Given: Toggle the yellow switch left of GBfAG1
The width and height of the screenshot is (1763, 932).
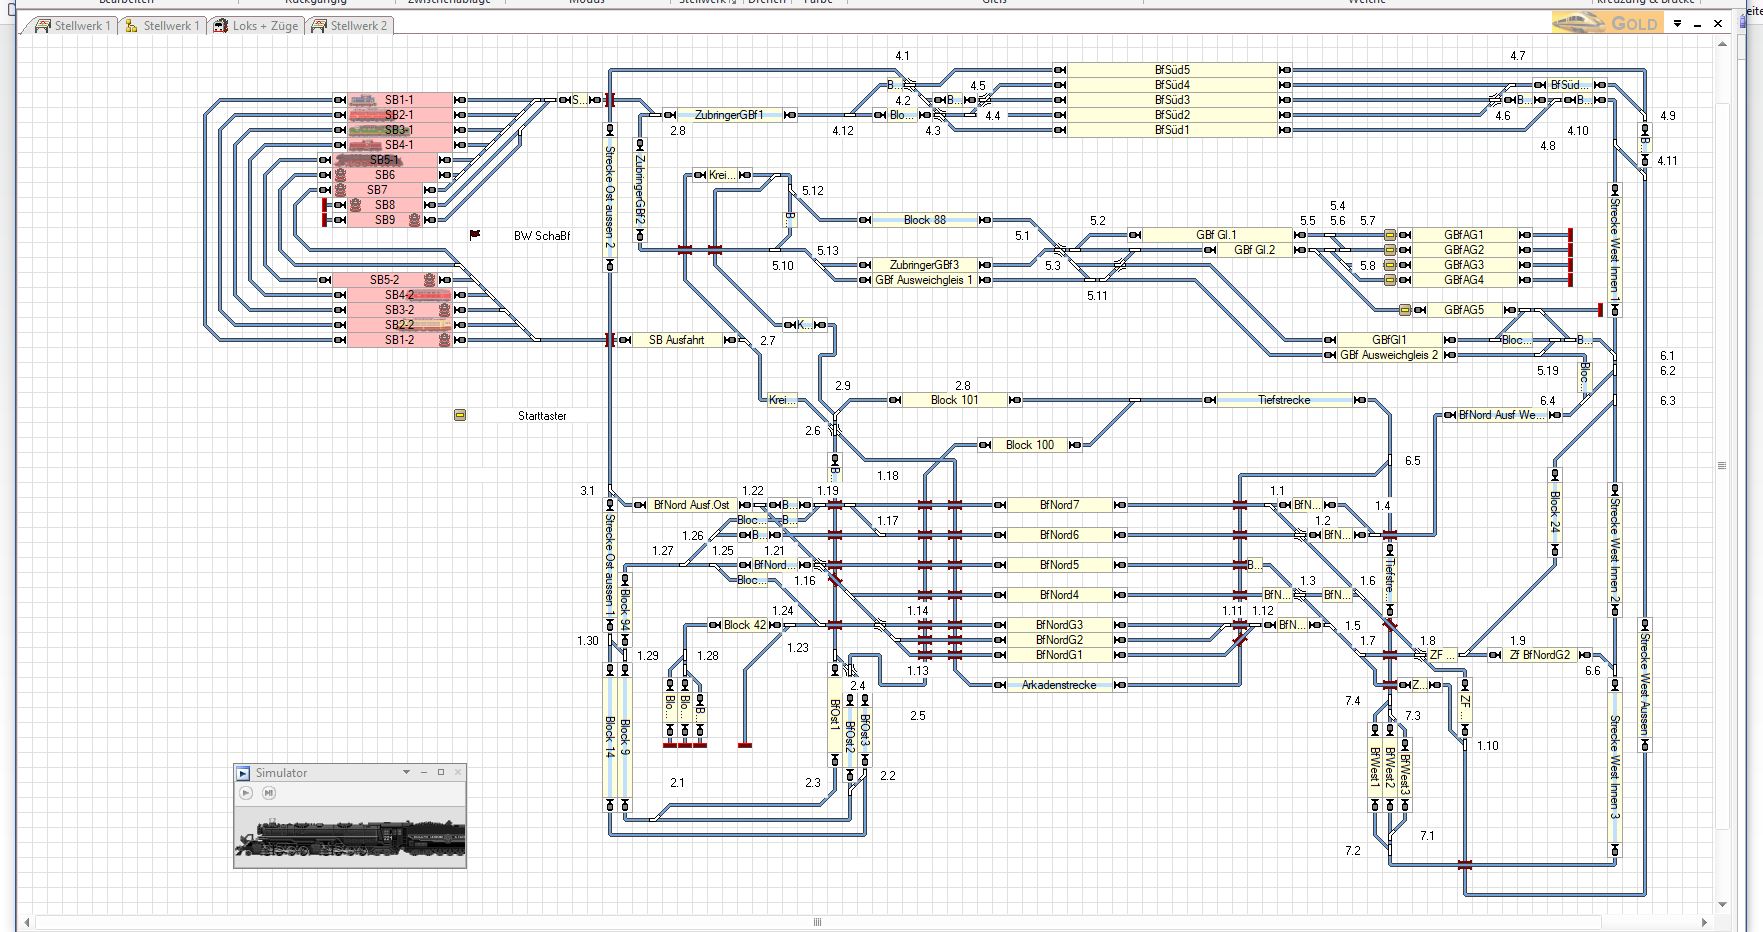Looking at the screenshot, I should 1390,235.
